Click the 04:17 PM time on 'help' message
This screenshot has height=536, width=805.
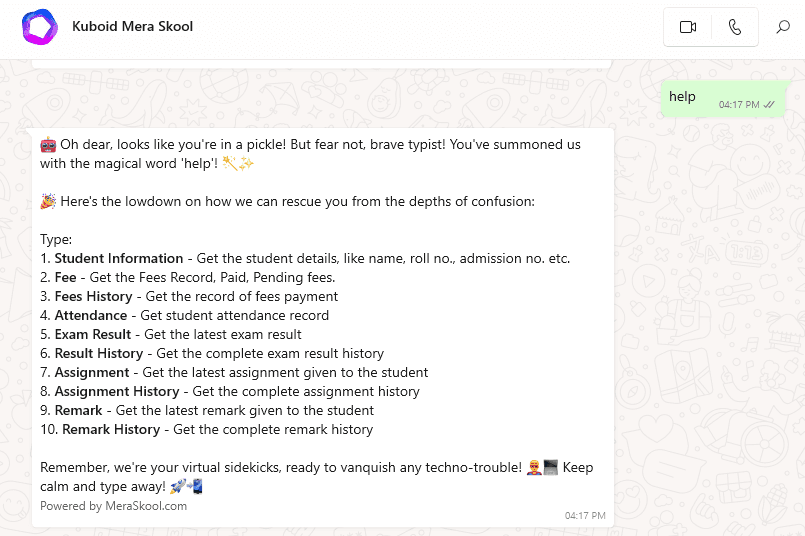click(739, 104)
